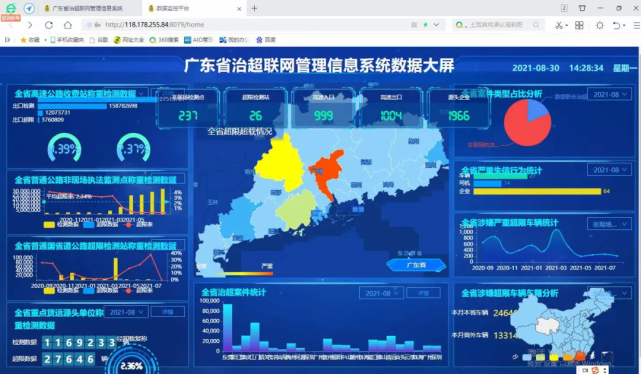The width and height of the screenshot is (641, 374).
Task: Open the 重点货运源头单位 2021-08 dropdown
Action: [x=126, y=312]
